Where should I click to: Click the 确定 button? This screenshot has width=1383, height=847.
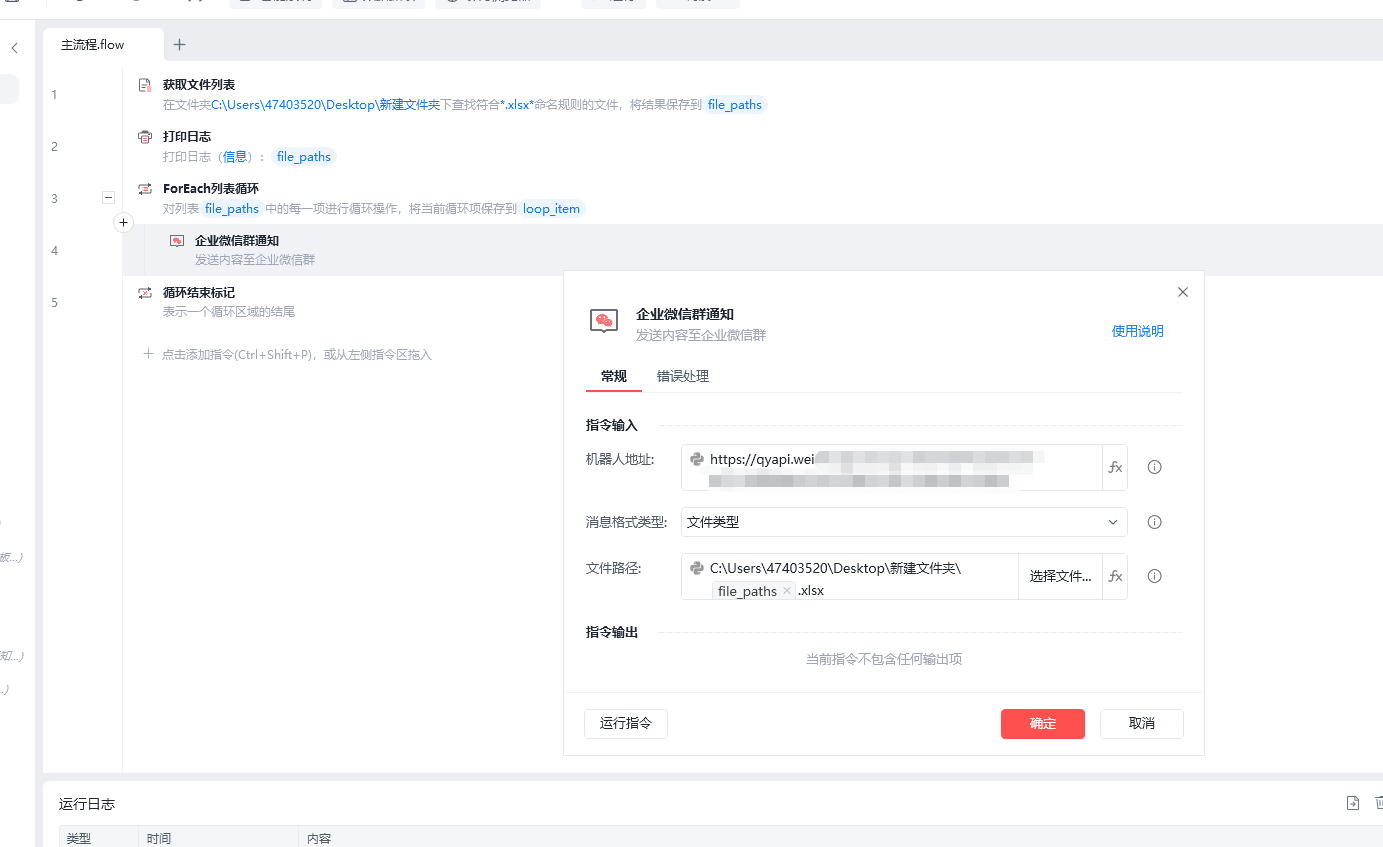(1042, 724)
